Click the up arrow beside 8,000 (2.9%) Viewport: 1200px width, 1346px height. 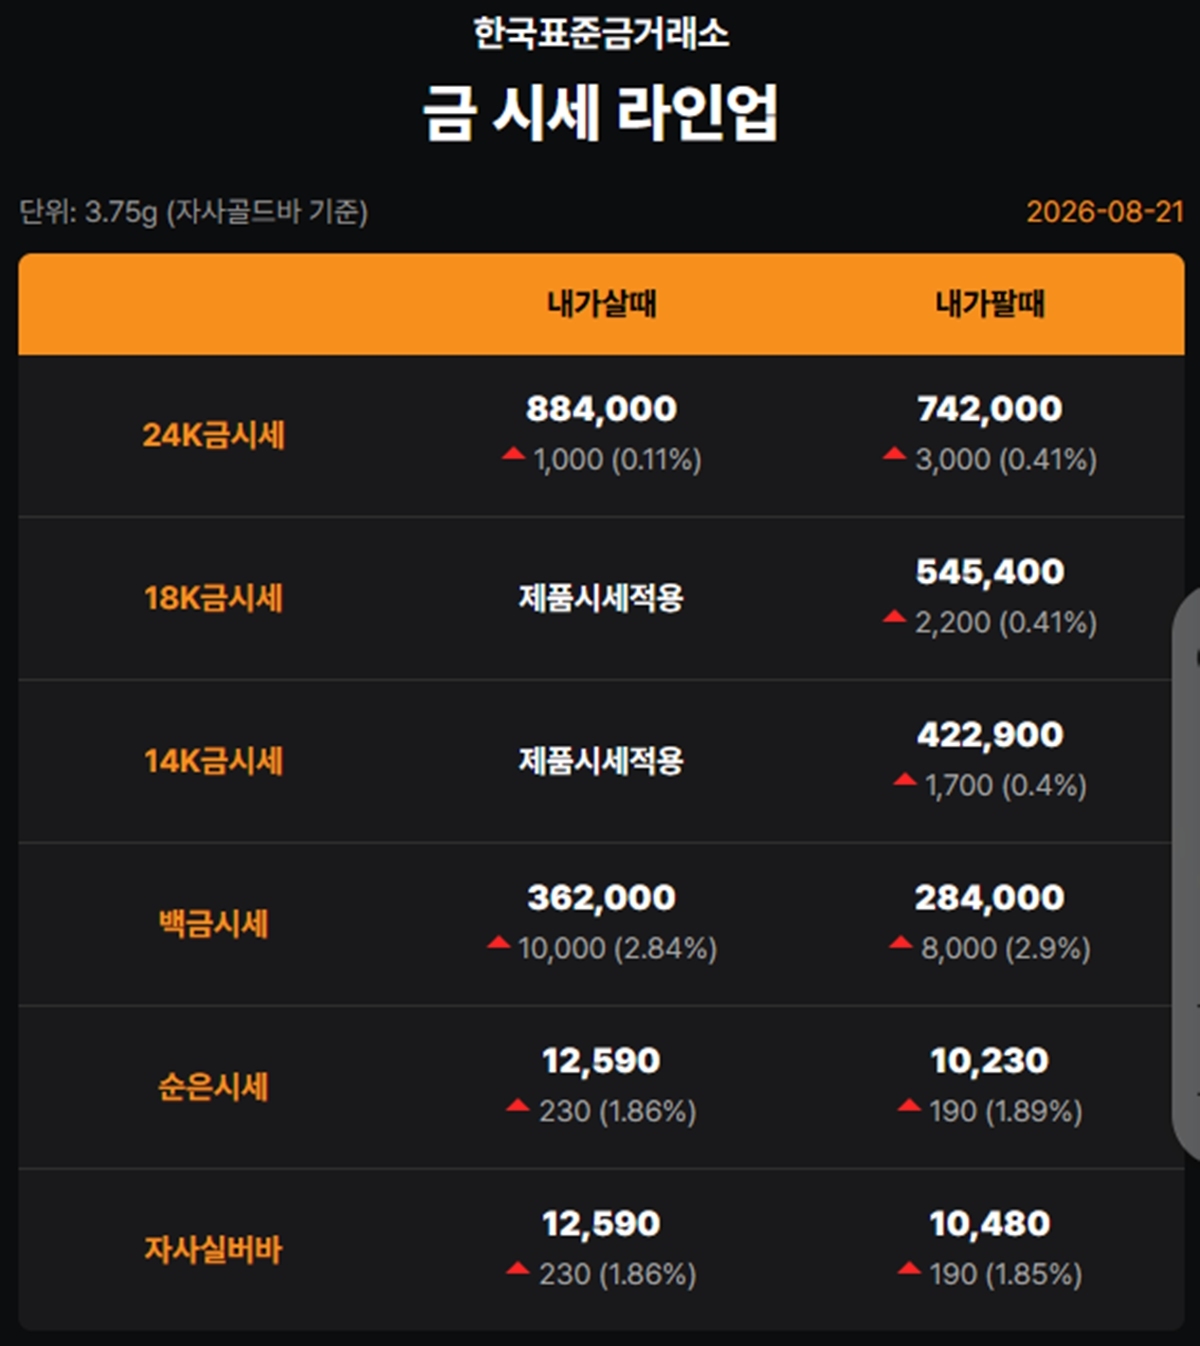(900, 943)
